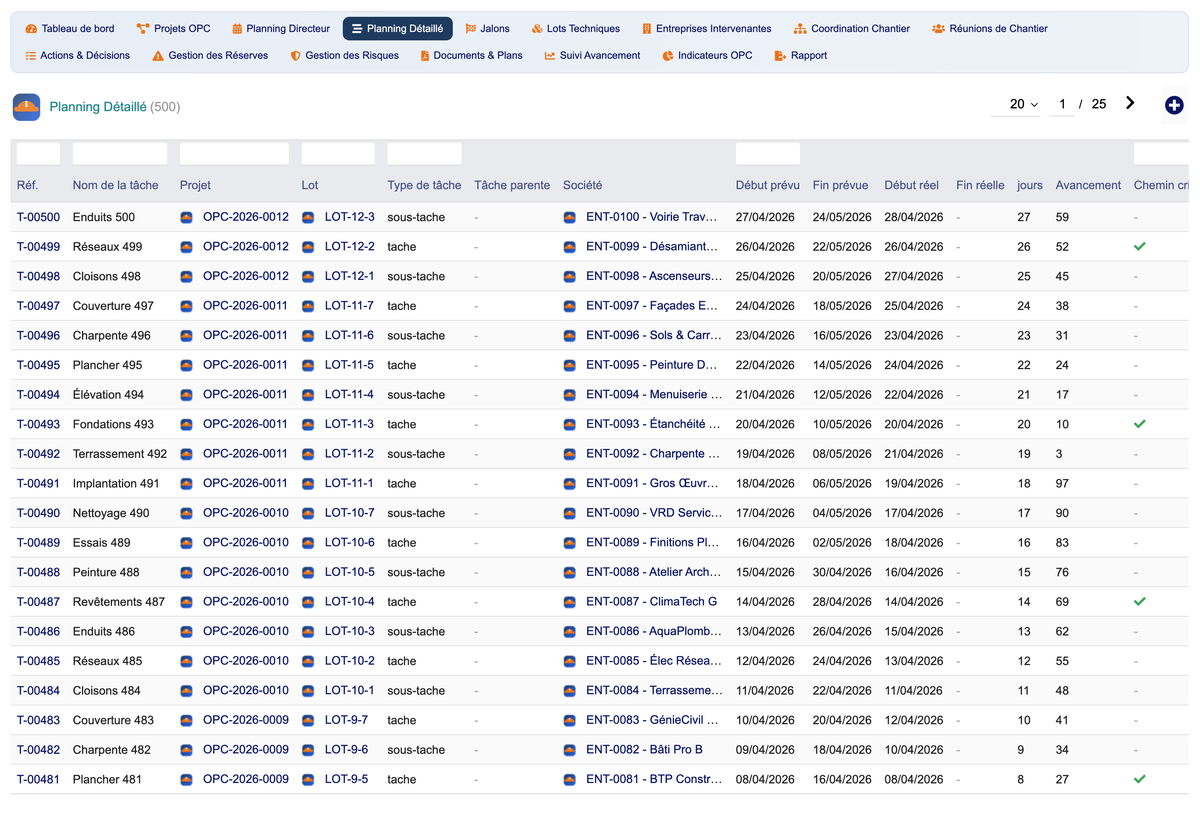The width and height of the screenshot is (1200, 839).
Task: Open task reference T-00481
Action: pyautogui.click(x=38, y=779)
